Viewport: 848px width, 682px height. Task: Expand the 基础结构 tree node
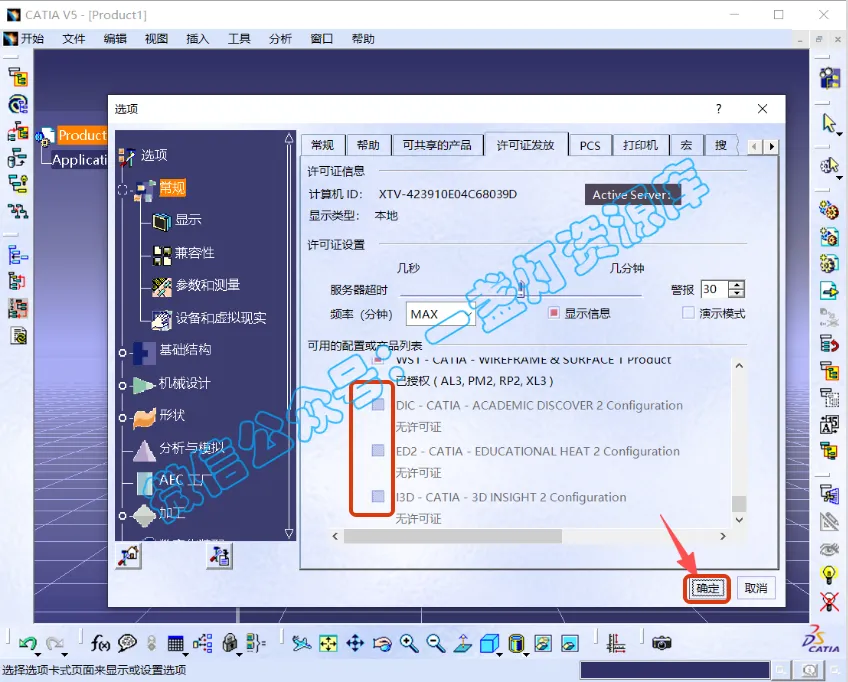[122, 353]
